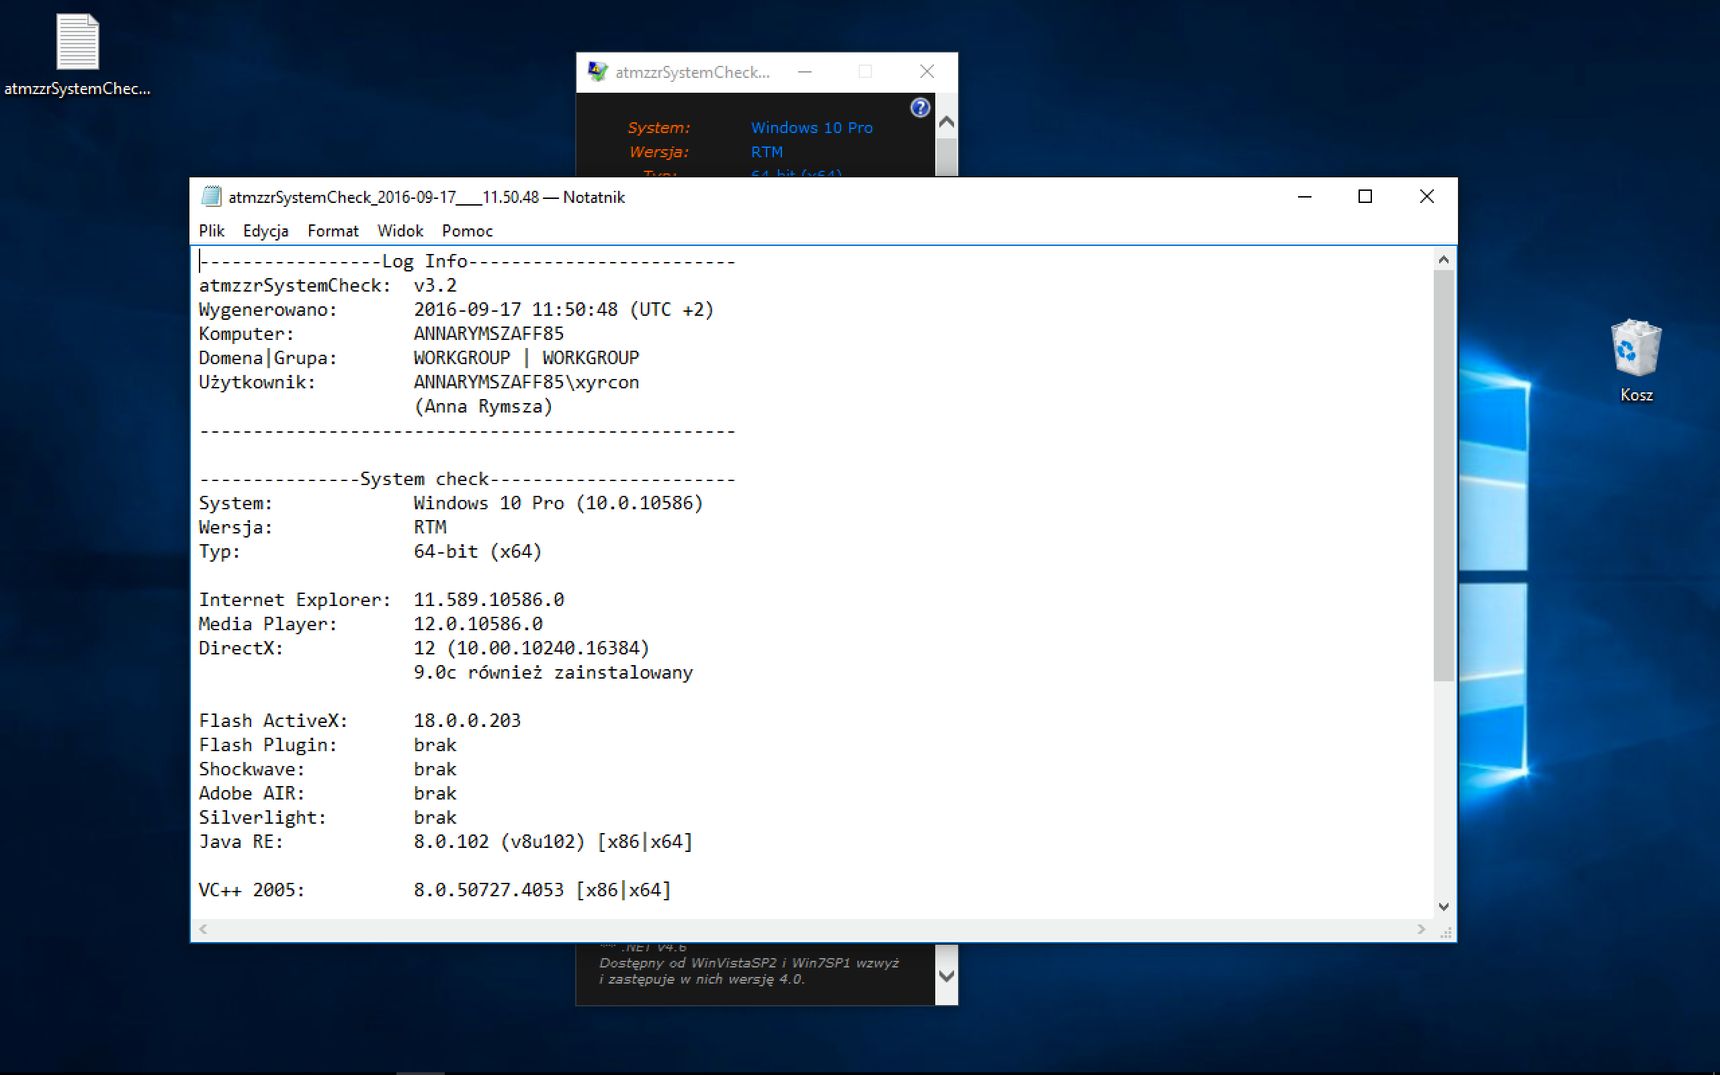The height and width of the screenshot is (1075, 1720).
Task: Minimize the Notatnik window
Action: pyautogui.click(x=1304, y=197)
